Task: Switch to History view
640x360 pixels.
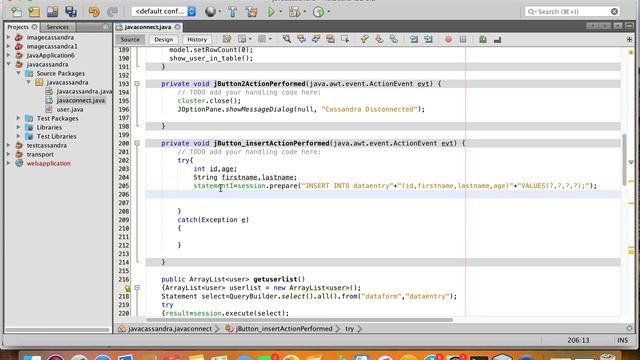Action: [x=197, y=40]
